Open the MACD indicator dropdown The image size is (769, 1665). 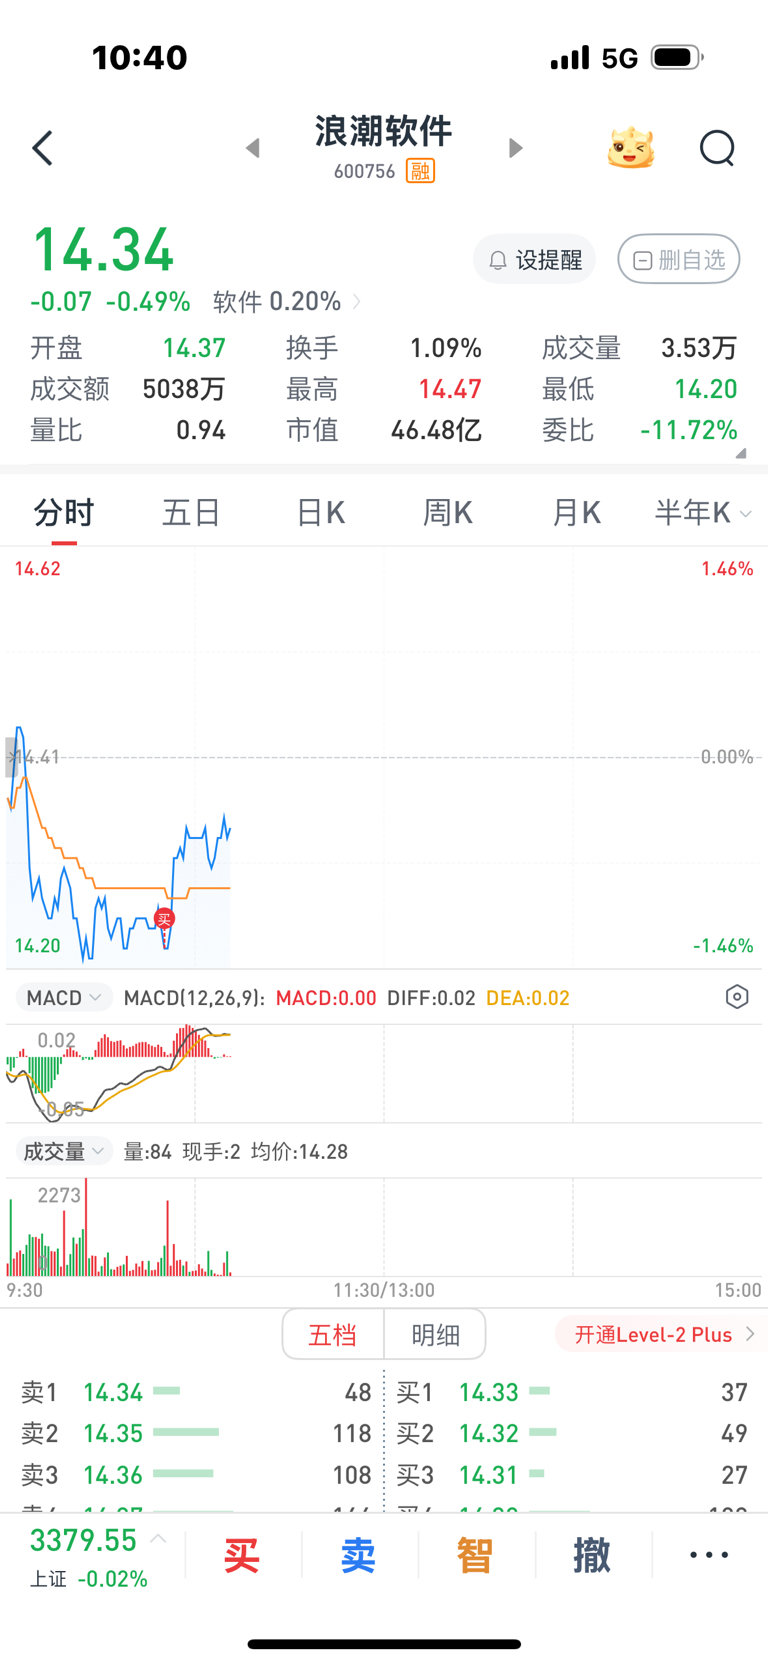[x=64, y=998]
